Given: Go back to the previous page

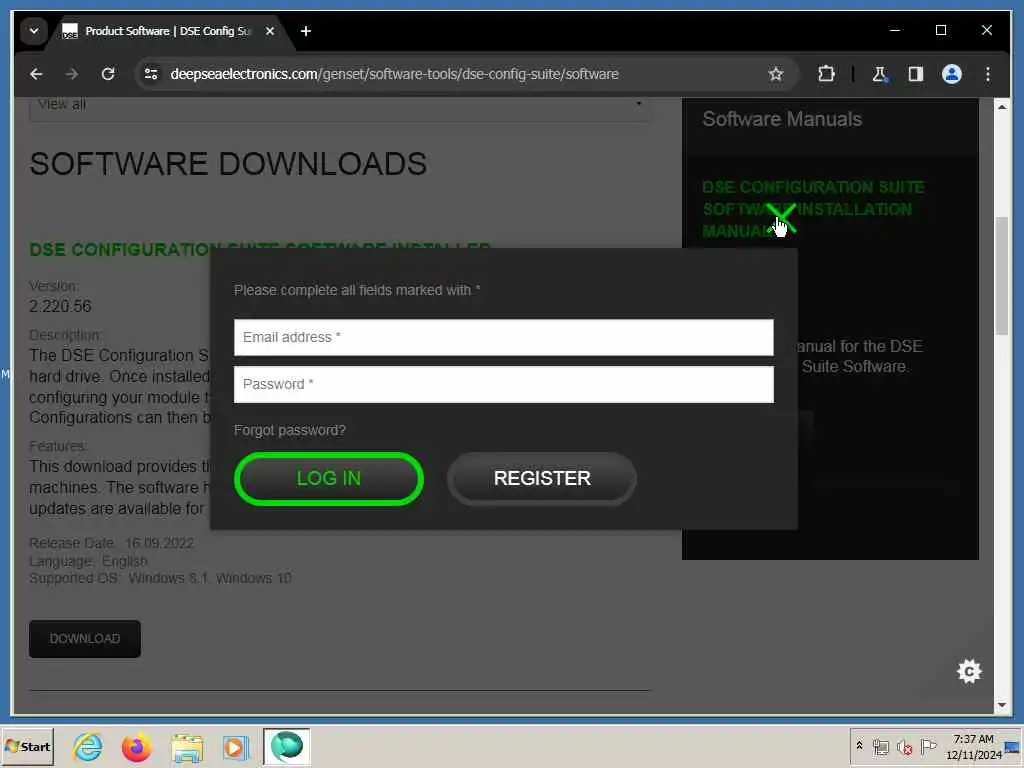Looking at the screenshot, I should [x=36, y=74].
